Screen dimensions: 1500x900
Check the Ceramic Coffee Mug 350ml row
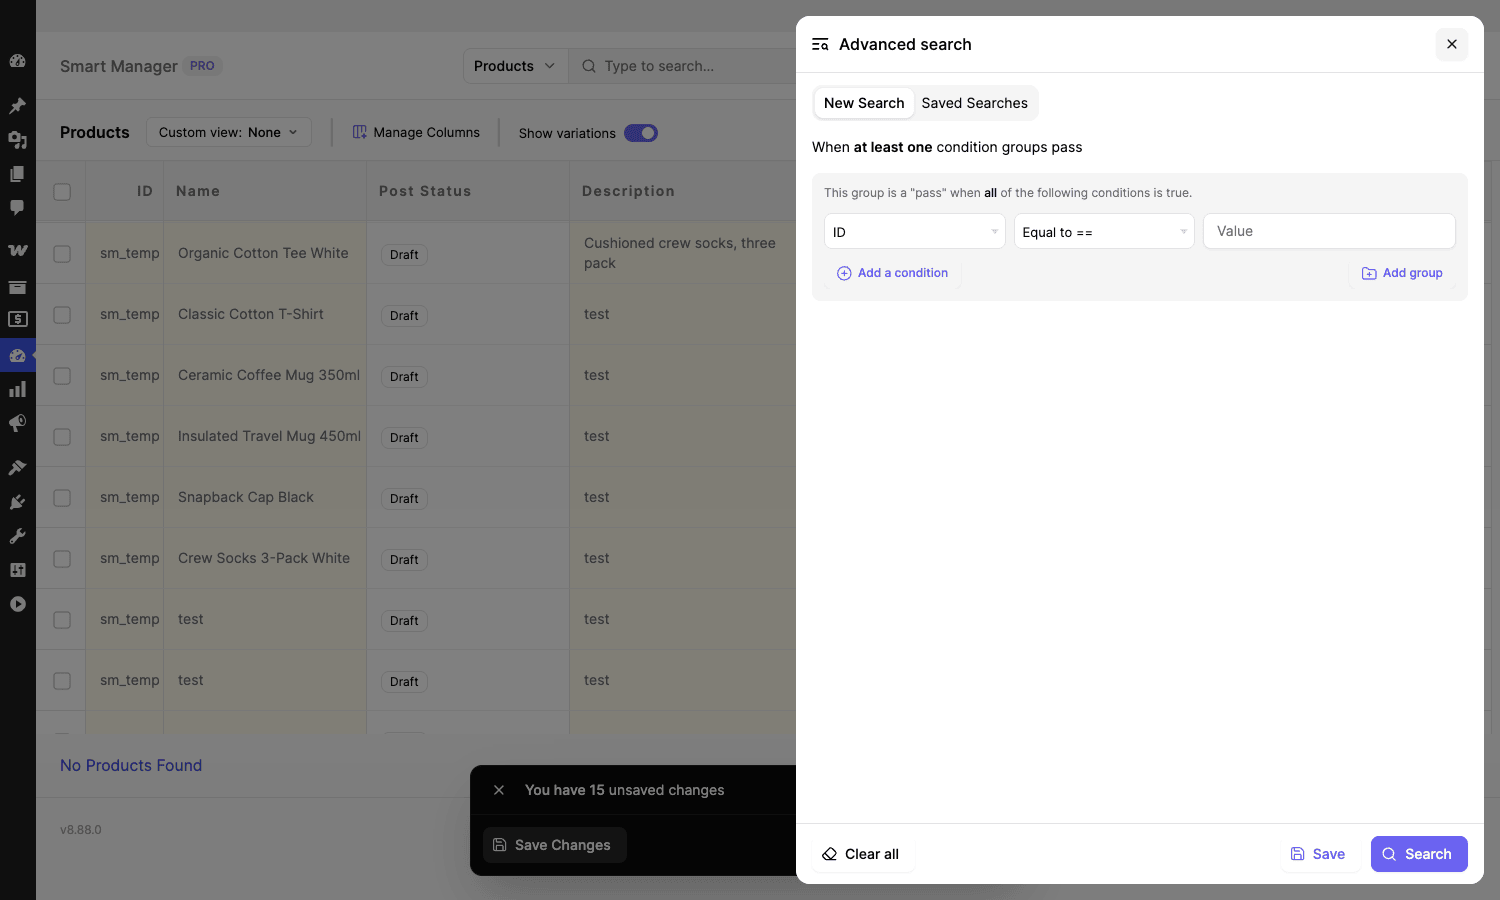point(62,376)
